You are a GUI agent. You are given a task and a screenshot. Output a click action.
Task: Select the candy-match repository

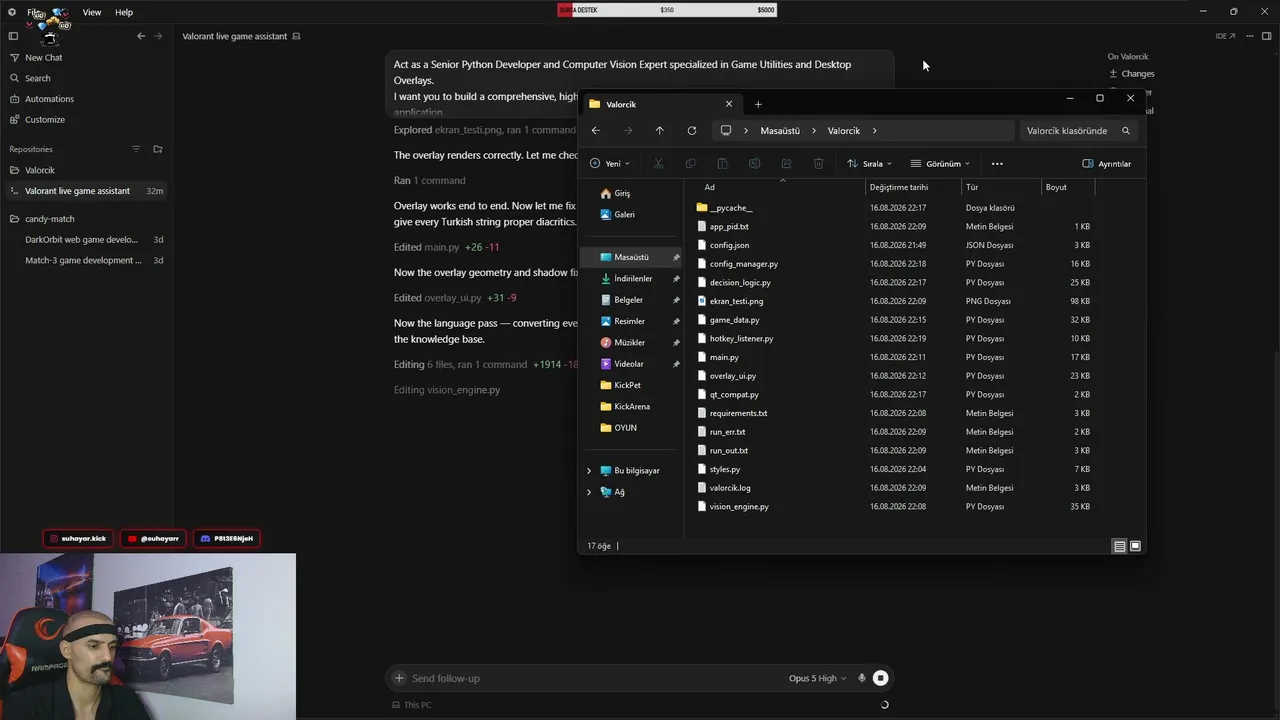coord(50,219)
